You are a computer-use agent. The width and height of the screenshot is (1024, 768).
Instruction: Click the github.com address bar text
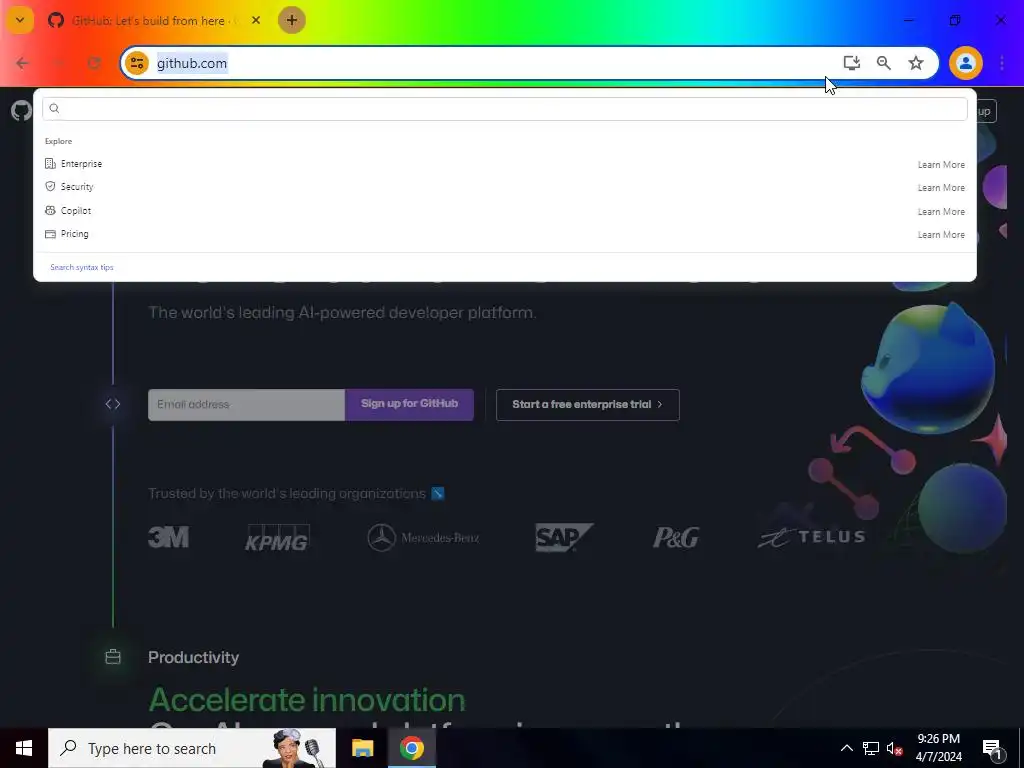[192, 63]
